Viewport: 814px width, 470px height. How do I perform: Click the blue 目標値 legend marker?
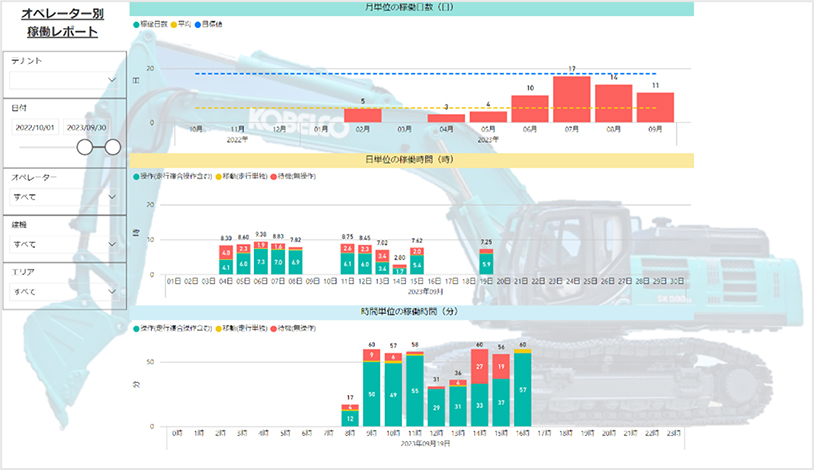click(x=198, y=24)
